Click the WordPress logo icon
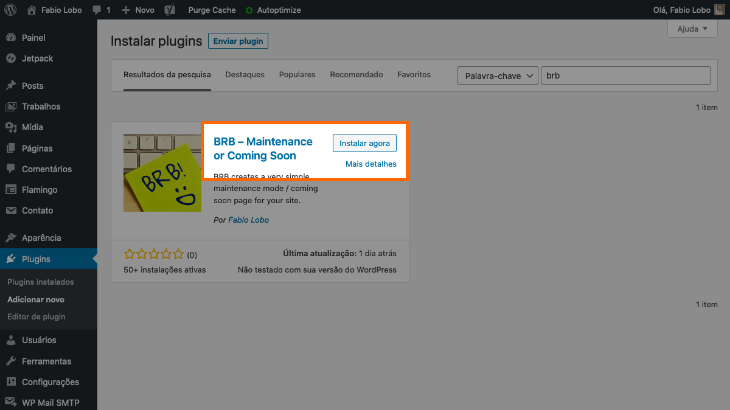The image size is (730, 410). pyautogui.click(x=10, y=10)
